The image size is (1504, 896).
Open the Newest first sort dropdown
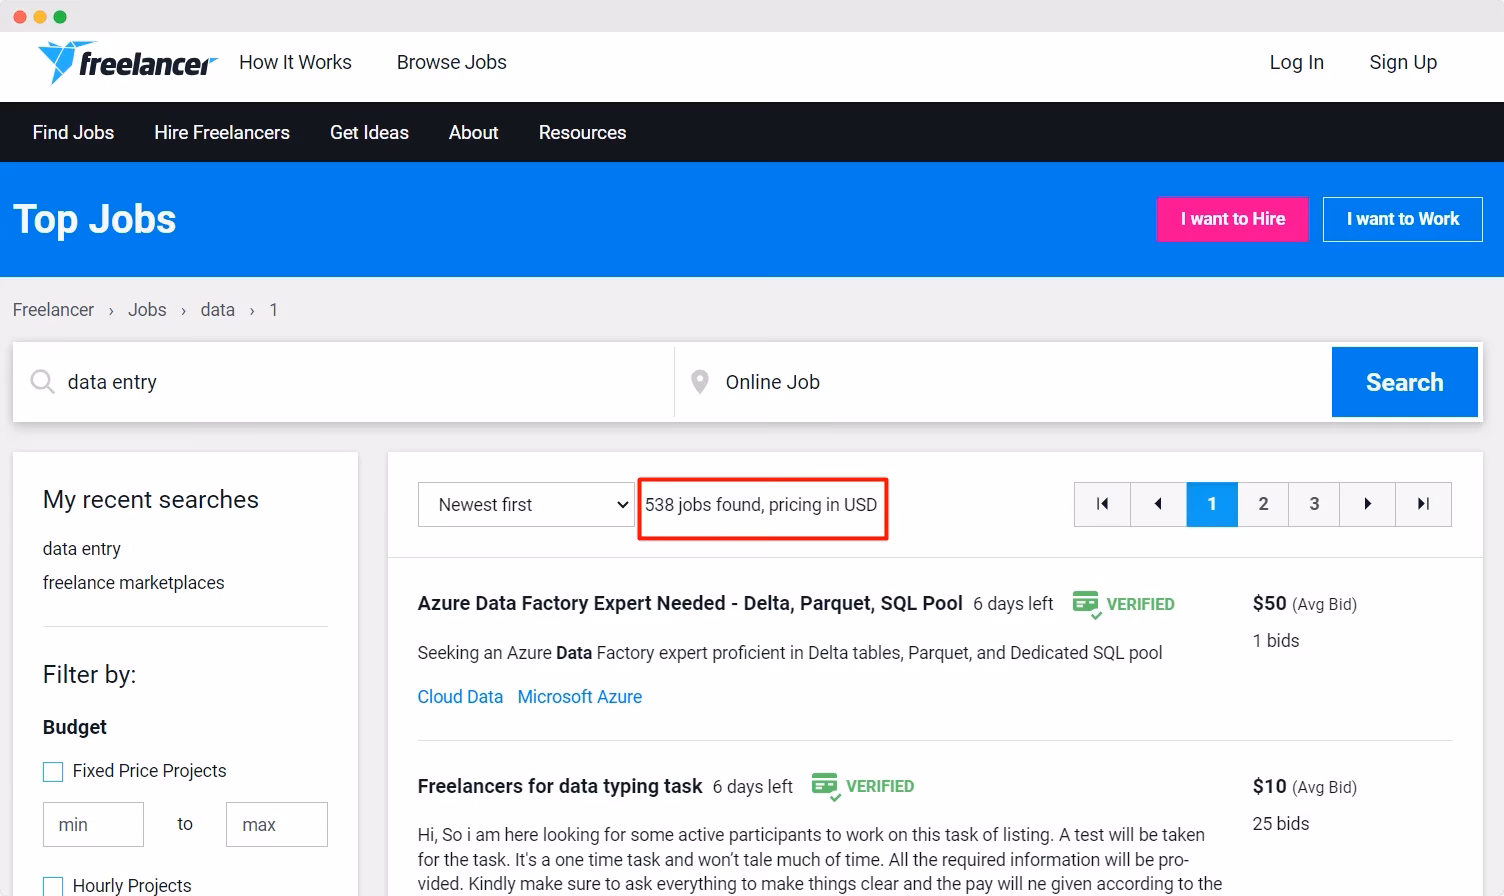click(526, 505)
